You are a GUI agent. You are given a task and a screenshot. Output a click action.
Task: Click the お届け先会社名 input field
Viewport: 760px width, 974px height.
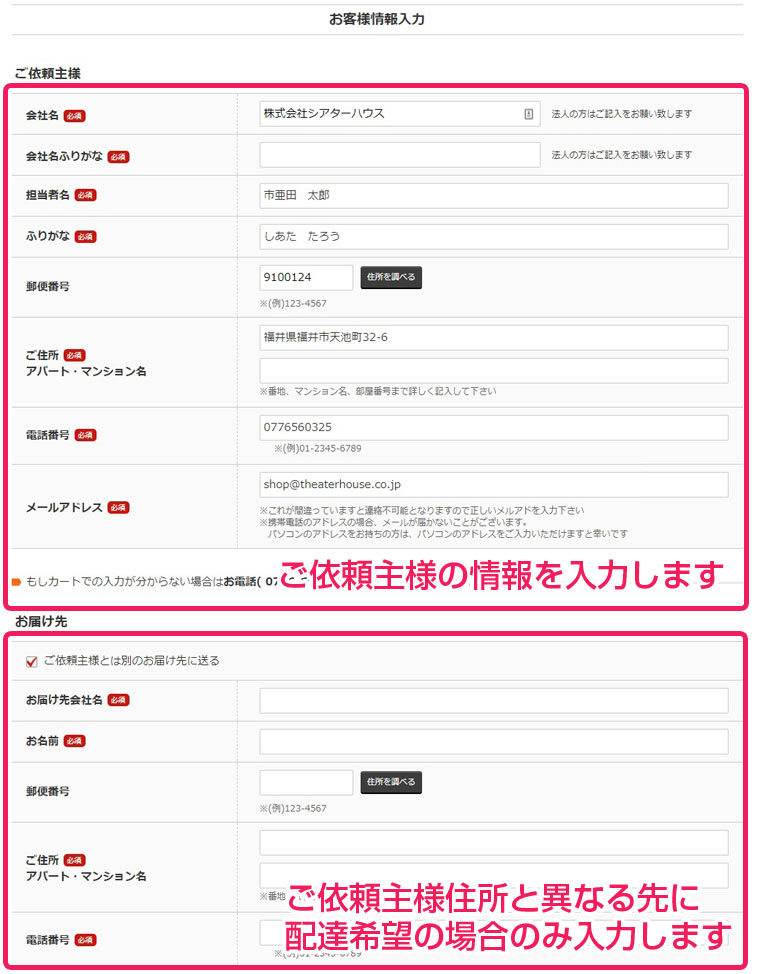coord(493,701)
